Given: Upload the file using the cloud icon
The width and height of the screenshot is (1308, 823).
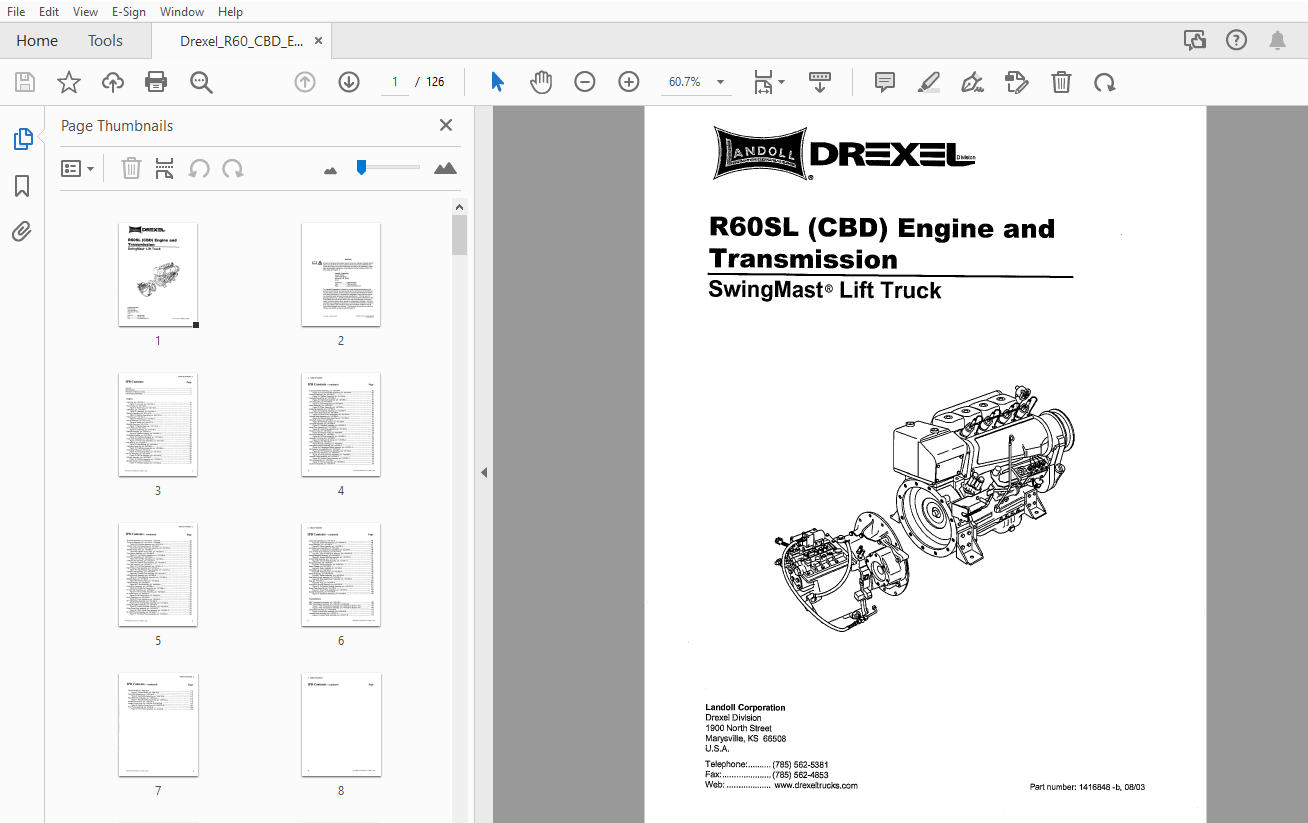Looking at the screenshot, I should pos(113,82).
